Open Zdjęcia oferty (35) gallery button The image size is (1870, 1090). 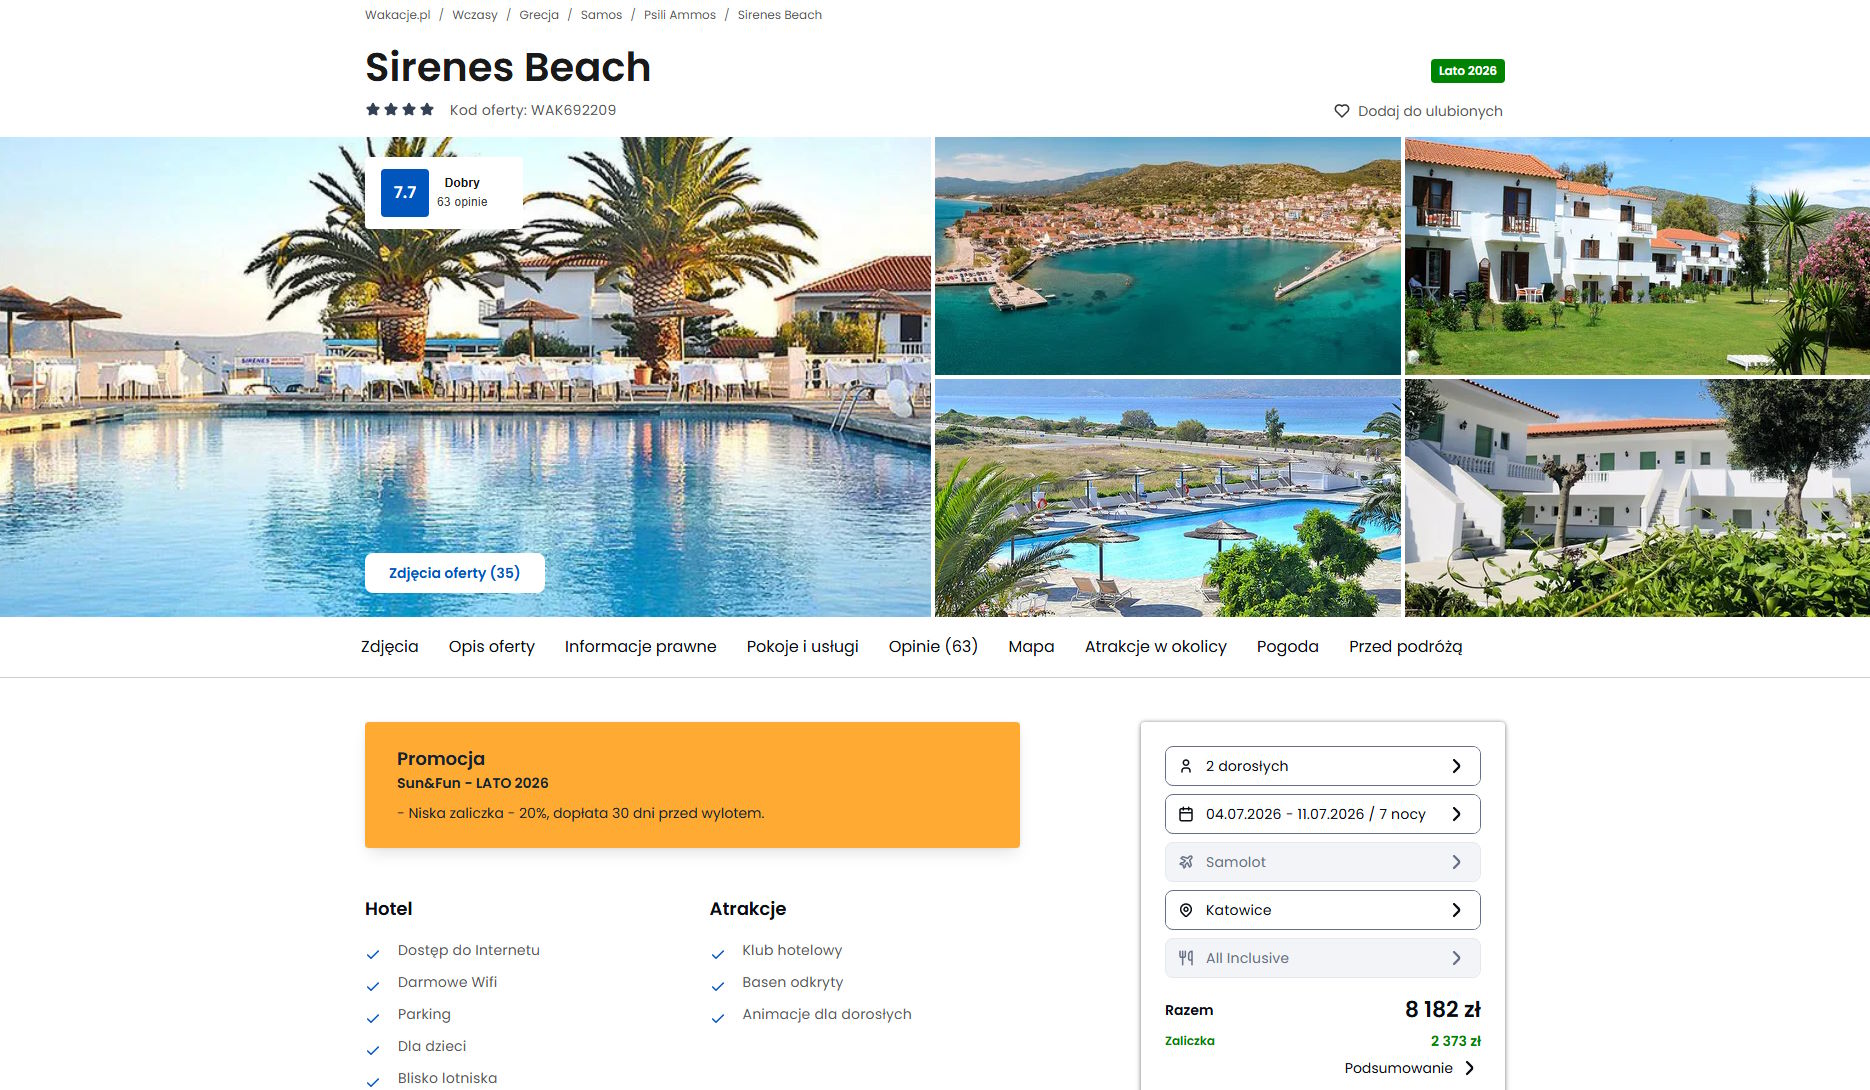click(455, 573)
